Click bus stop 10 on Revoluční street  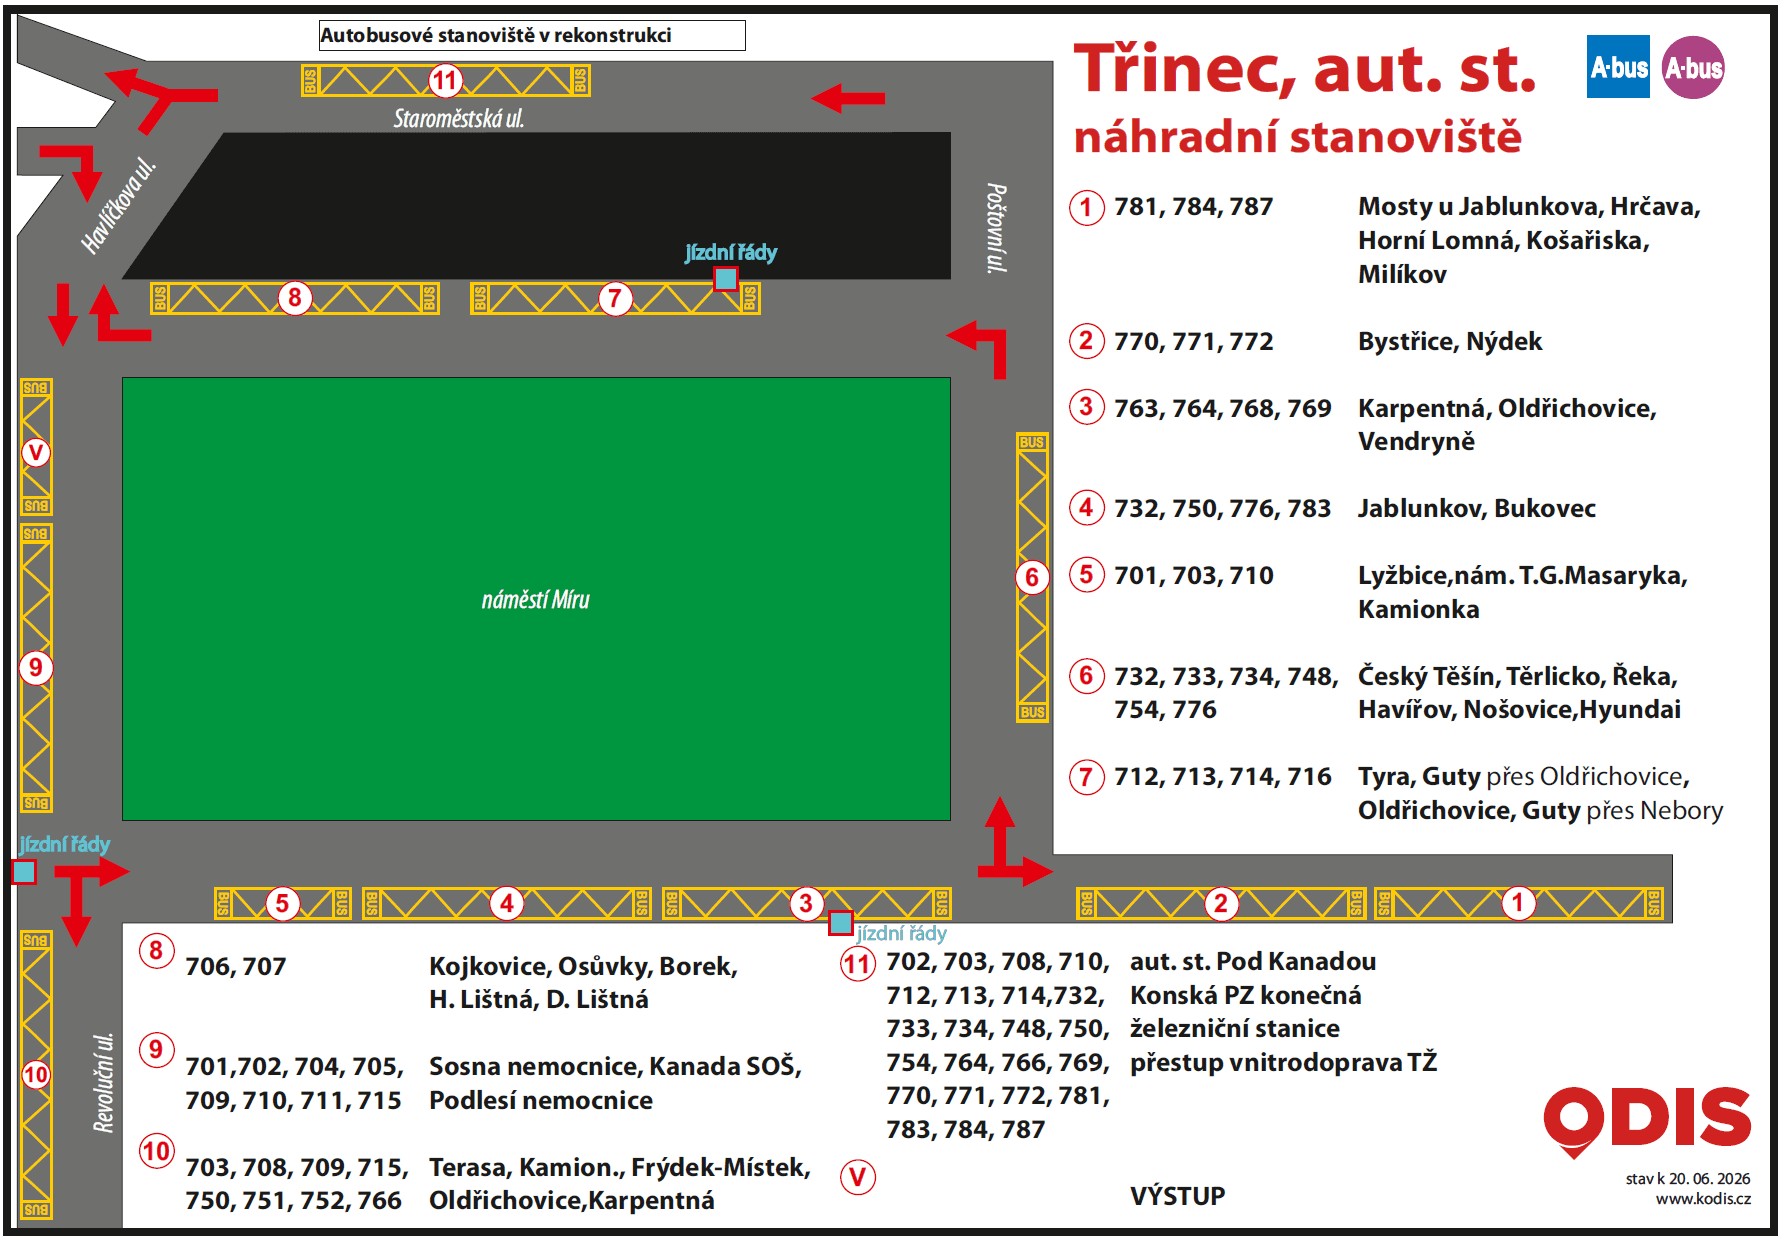(x=36, y=1075)
